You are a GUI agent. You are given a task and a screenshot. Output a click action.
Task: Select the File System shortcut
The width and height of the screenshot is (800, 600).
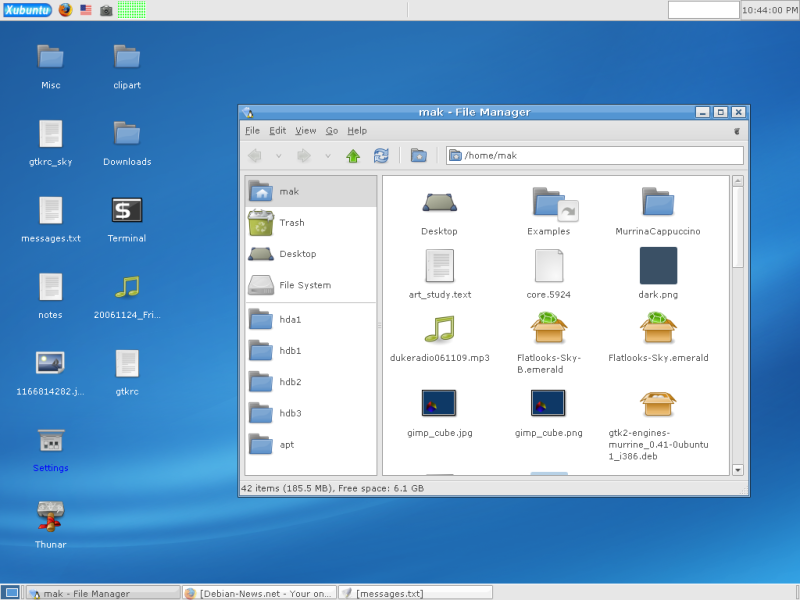(x=304, y=285)
